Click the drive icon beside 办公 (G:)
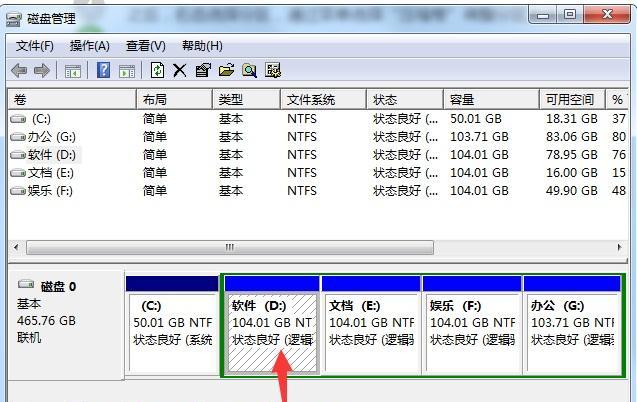Viewport: 637px width, 402px height. tap(18, 137)
